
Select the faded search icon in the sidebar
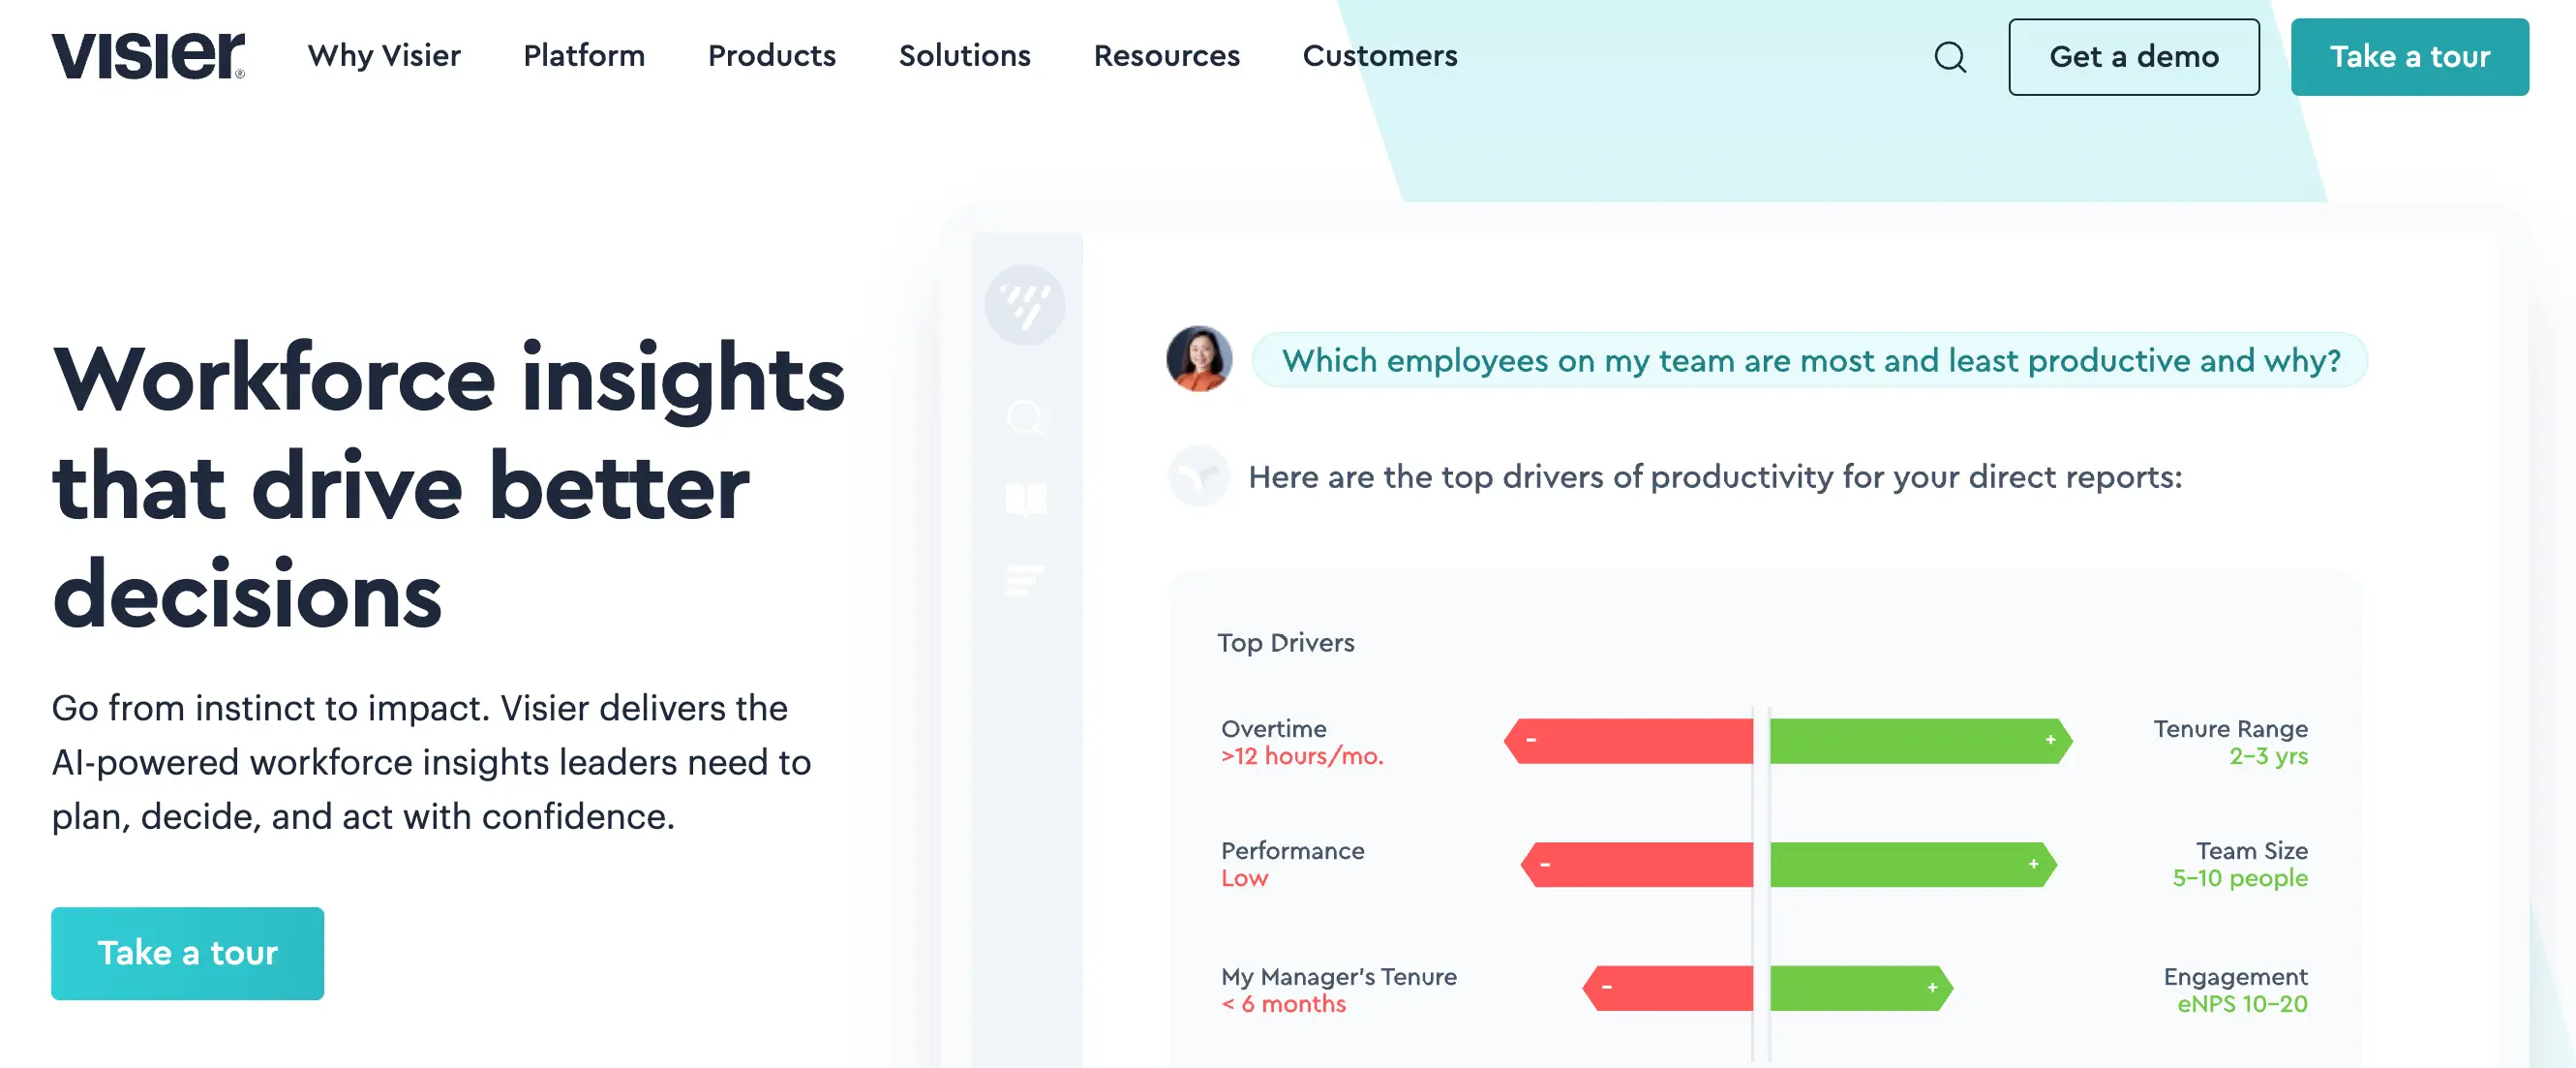point(1025,418)
